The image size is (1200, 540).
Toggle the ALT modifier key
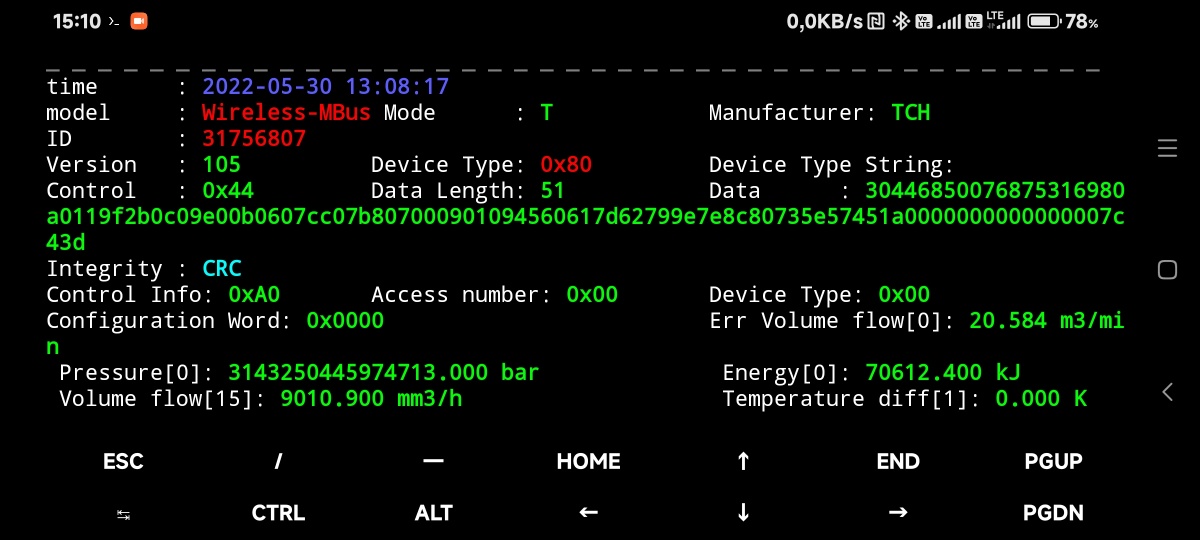click(x=433, y=513)
